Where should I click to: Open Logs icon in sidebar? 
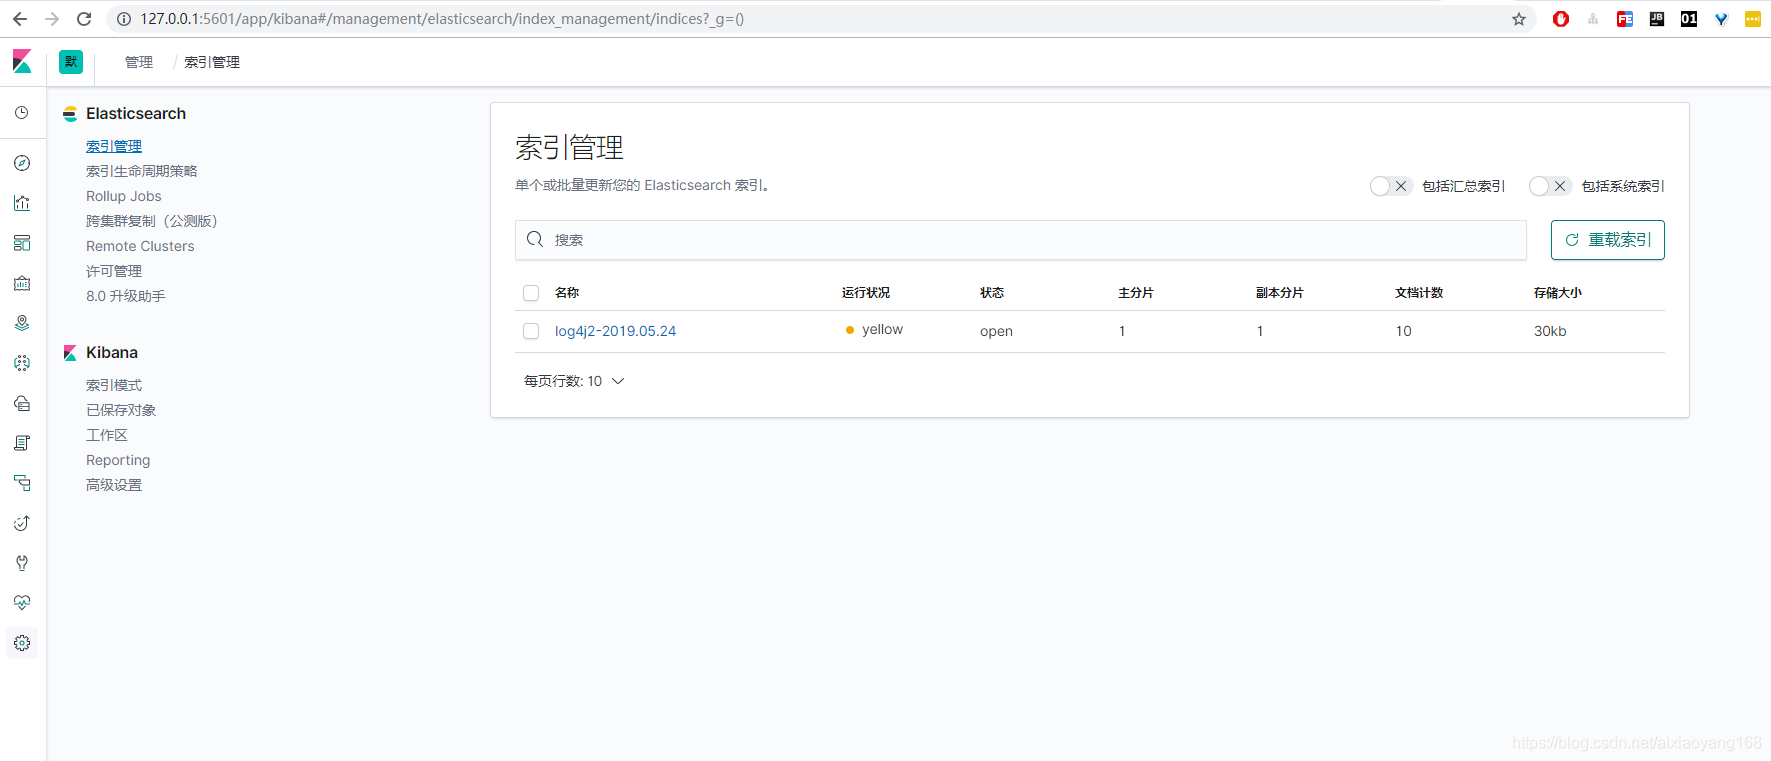click(22, 443)
